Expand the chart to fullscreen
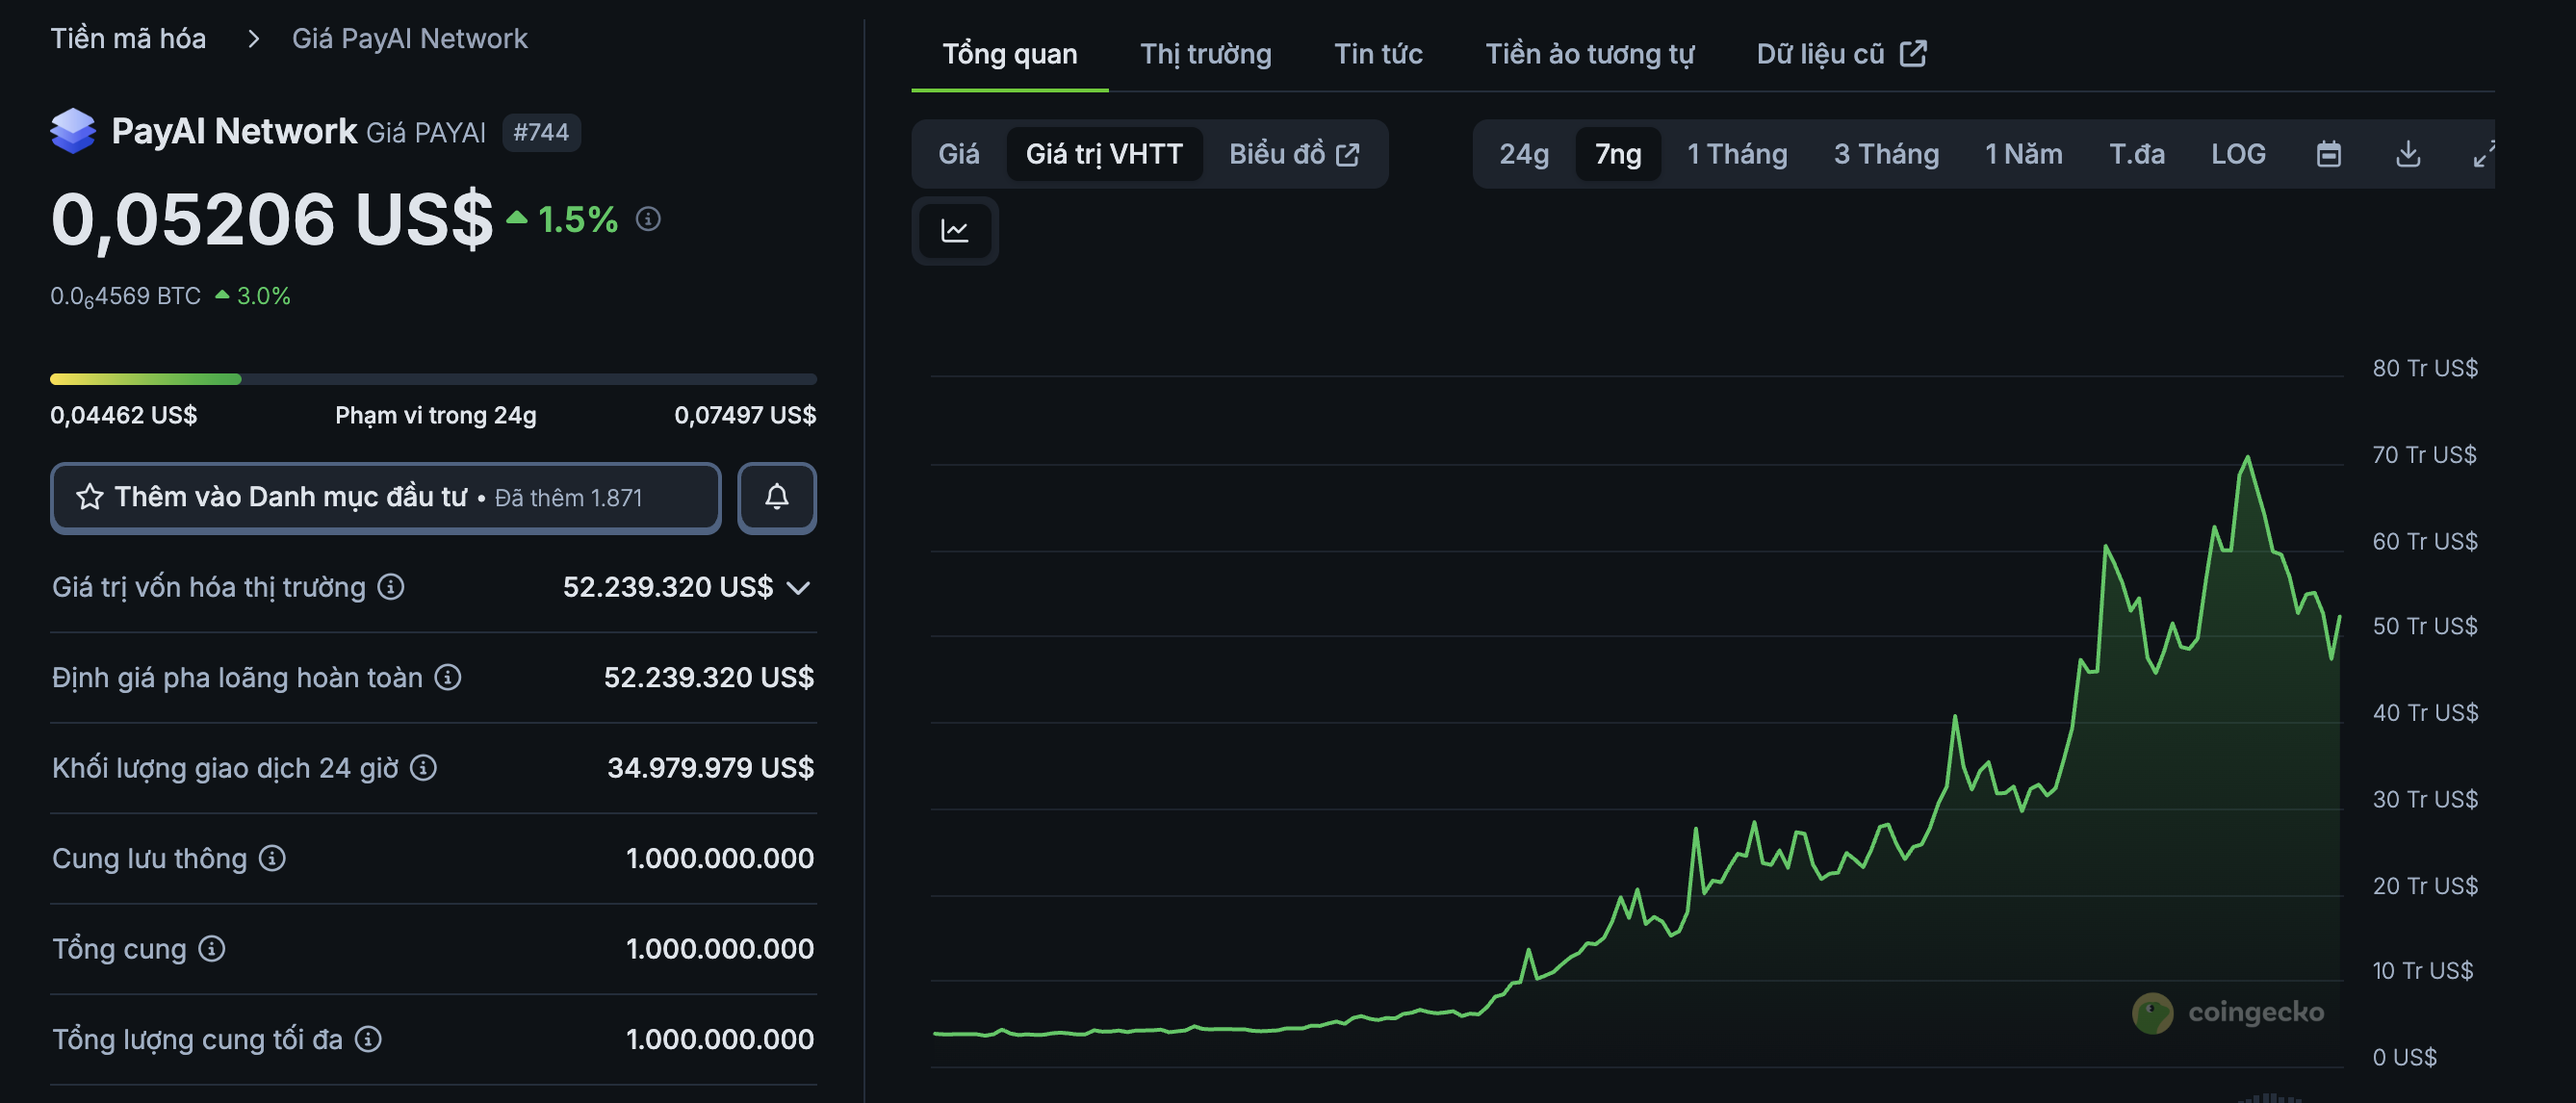This screenshot has width=2576, height=1103. coord(2487,153)
